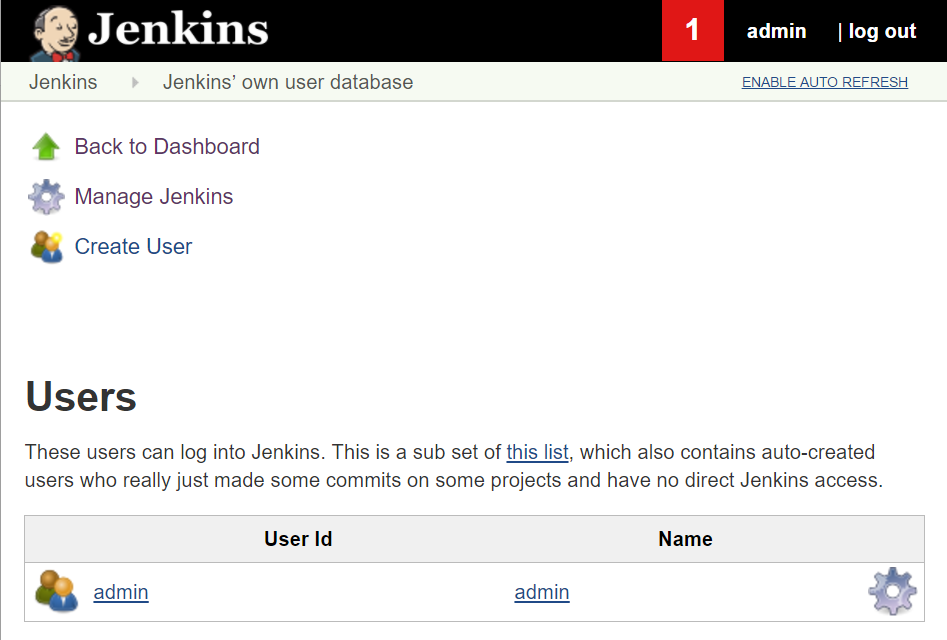Open Manage Jenkins page
The height and width of the screenshot is (640, 947).
point(154,197)
